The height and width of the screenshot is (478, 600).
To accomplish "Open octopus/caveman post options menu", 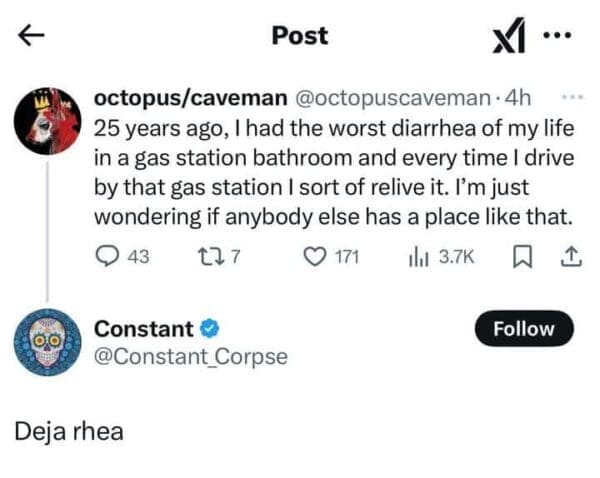I will pyautogui.click(x=571, y=97).
